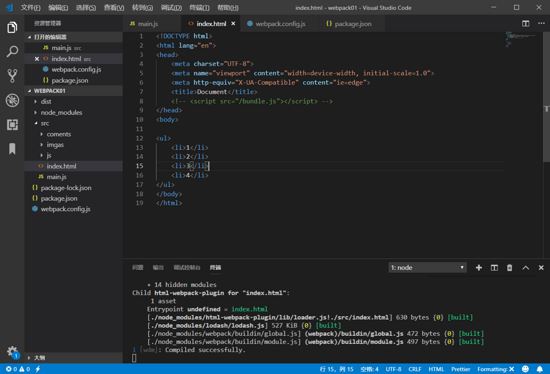550x374 pixels.
Task: Expand the node_modules folder
Action: 61,113
